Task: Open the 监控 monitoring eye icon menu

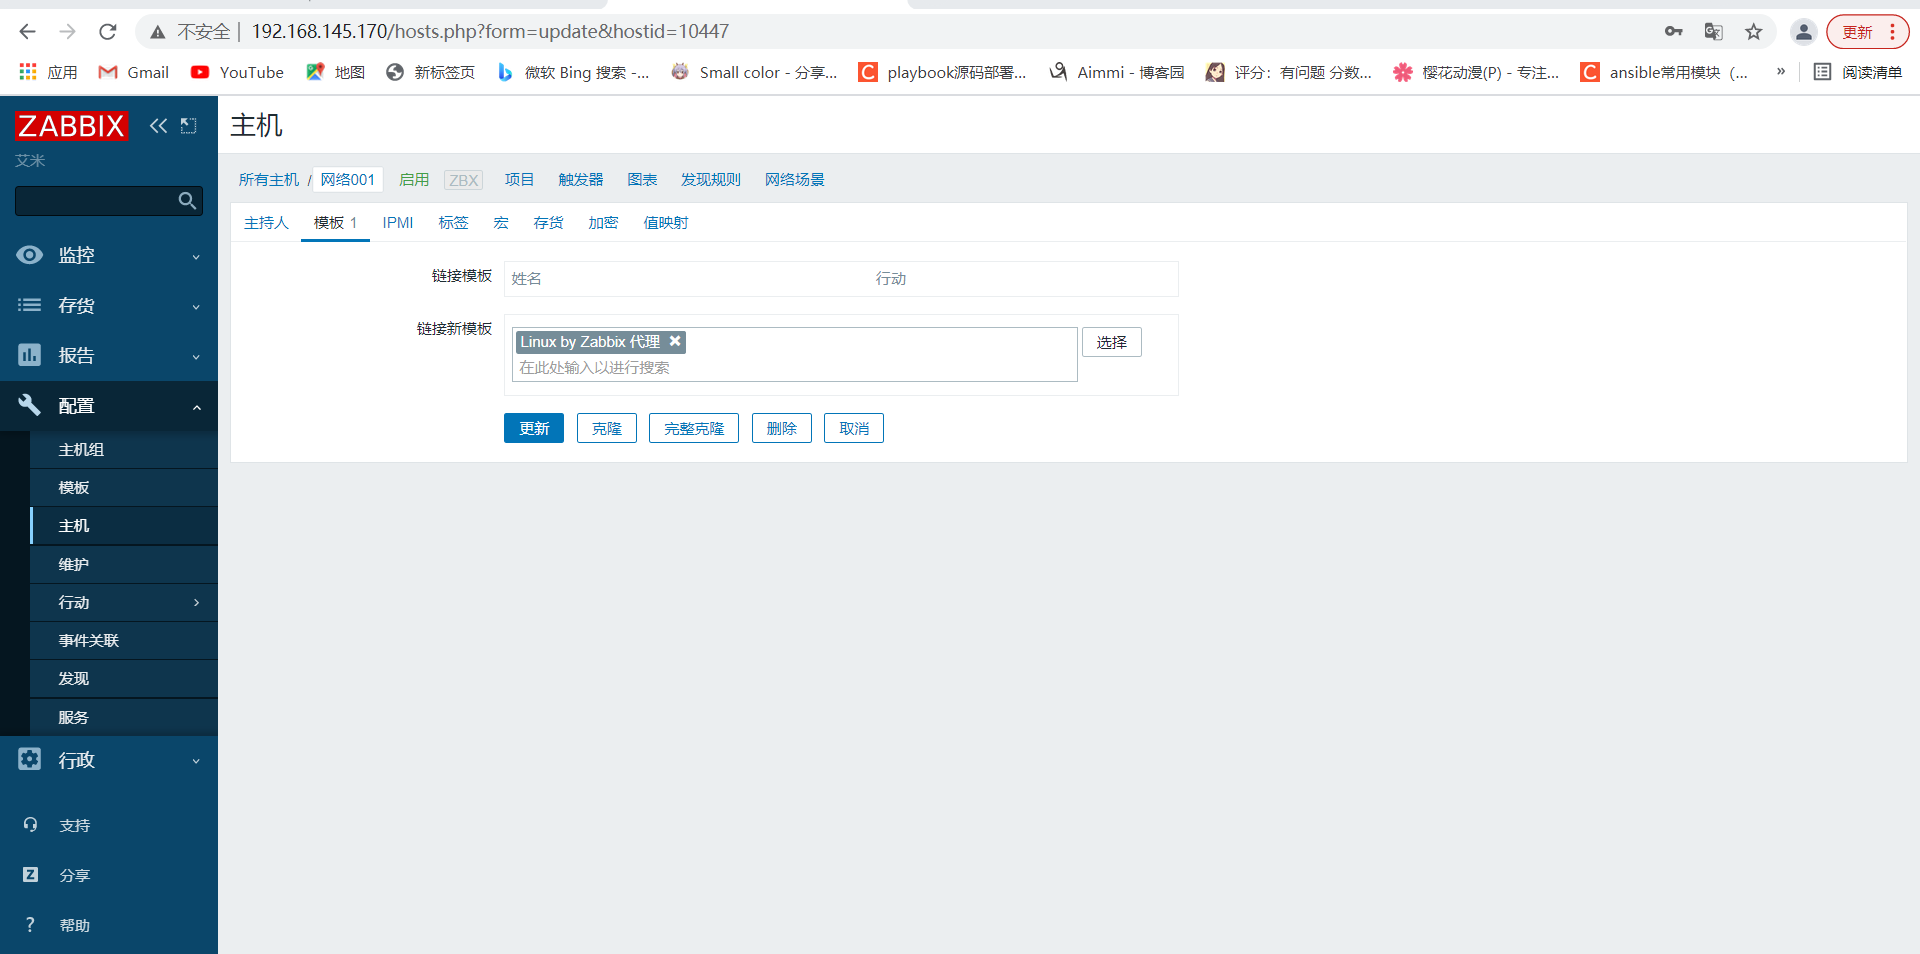Action: pos(30,255)
